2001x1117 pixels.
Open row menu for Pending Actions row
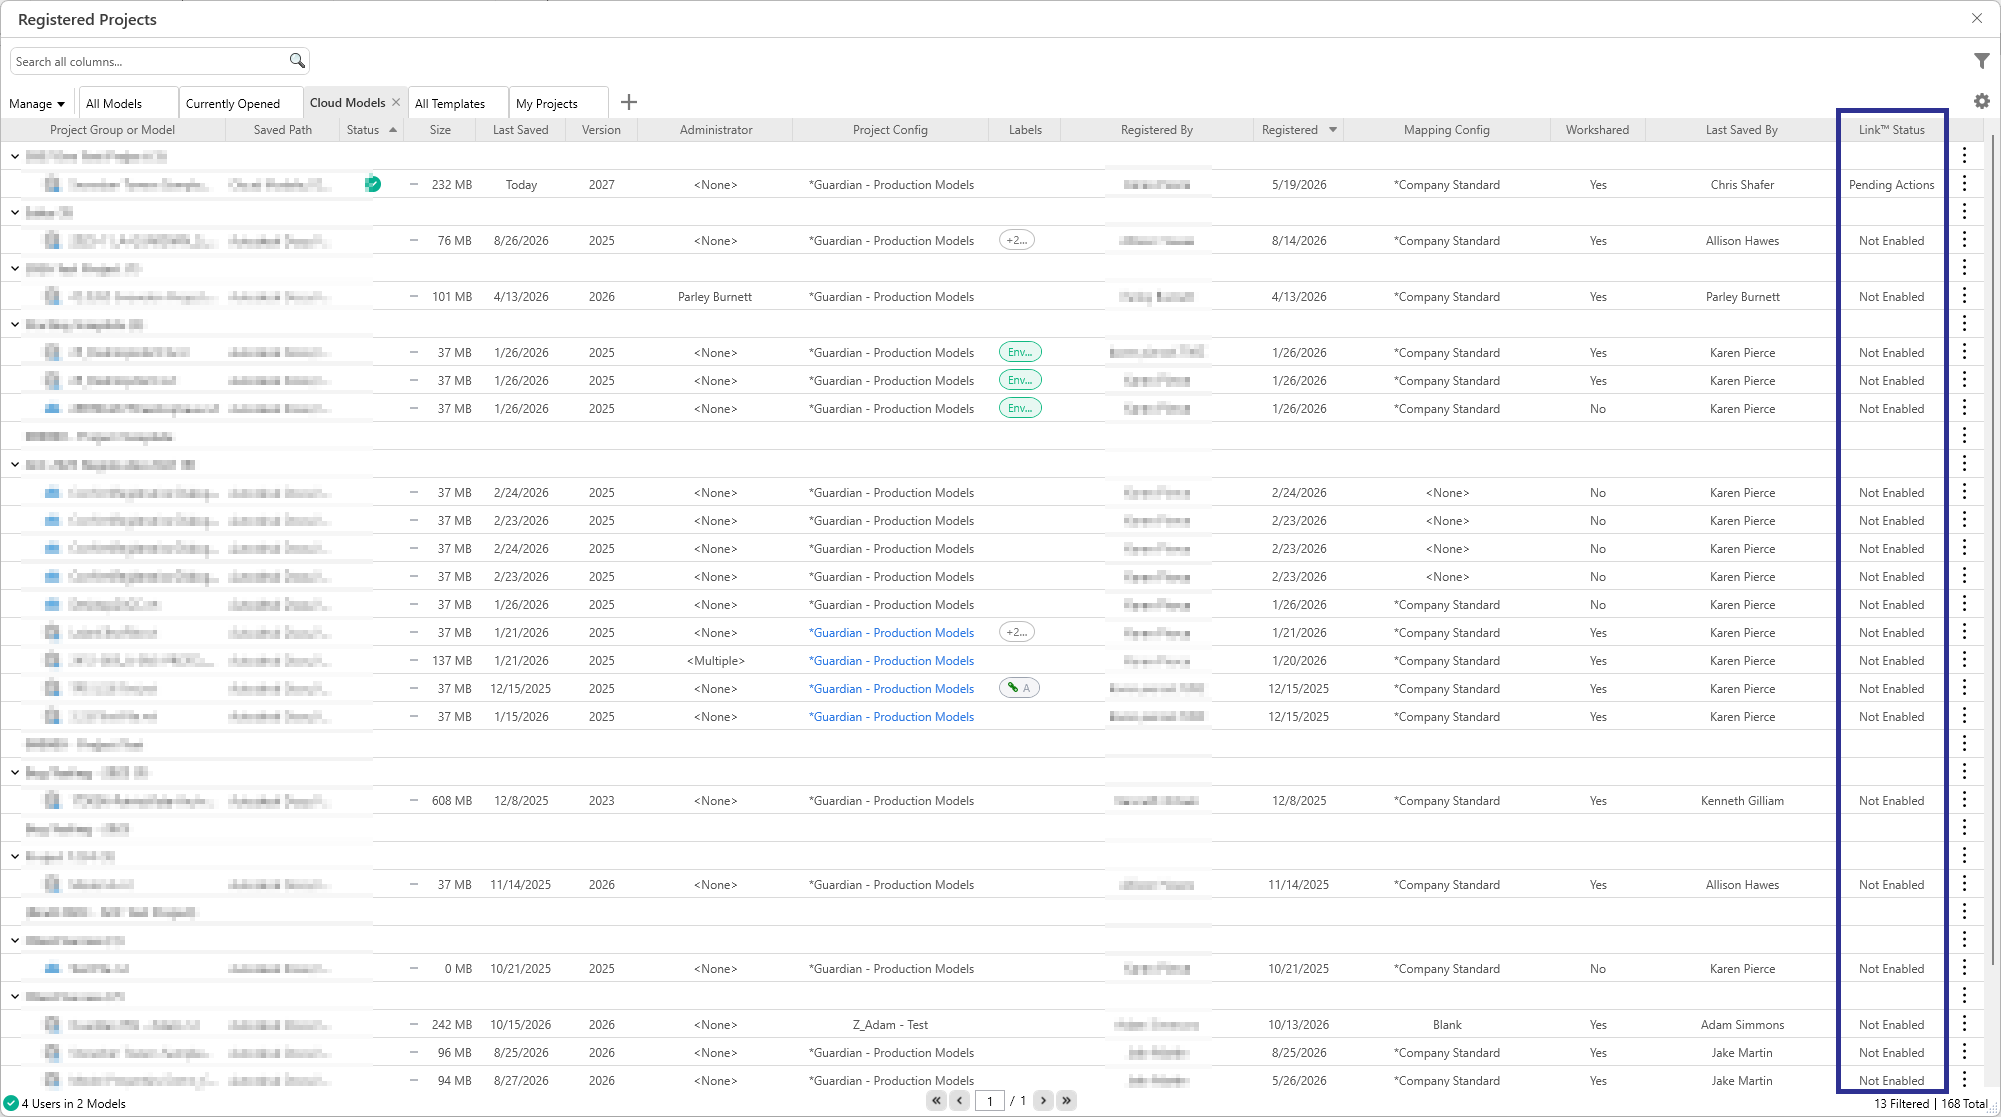(x=1964, y=184)
